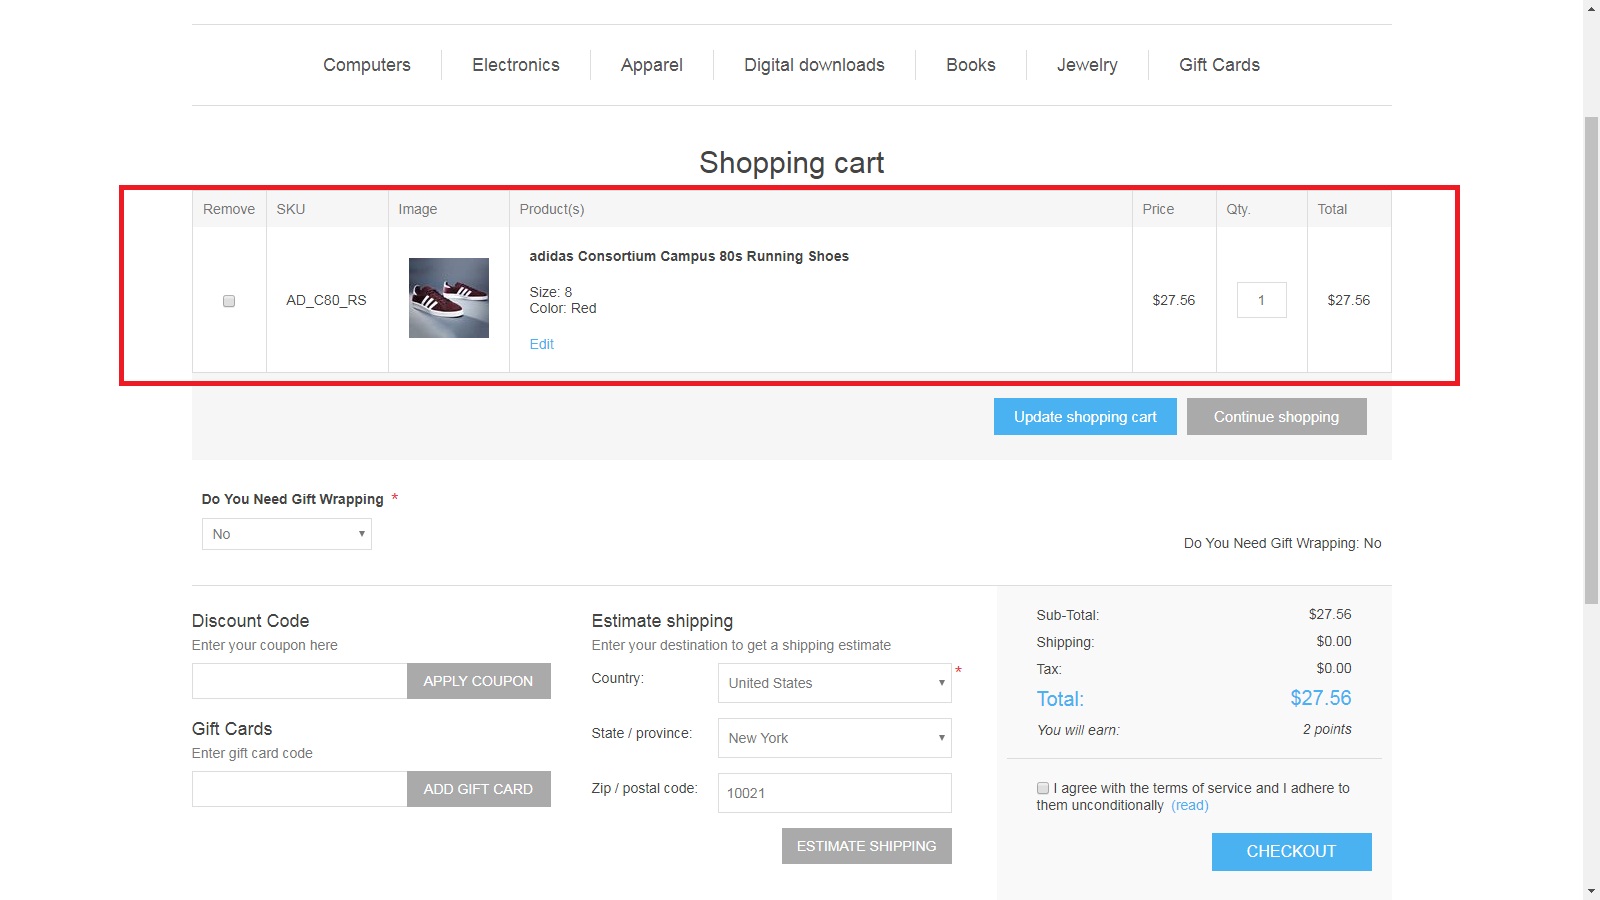Click the scrollbar down arrow
The width and height of the screenshot is (1600, 900).
click(1591, 891)
